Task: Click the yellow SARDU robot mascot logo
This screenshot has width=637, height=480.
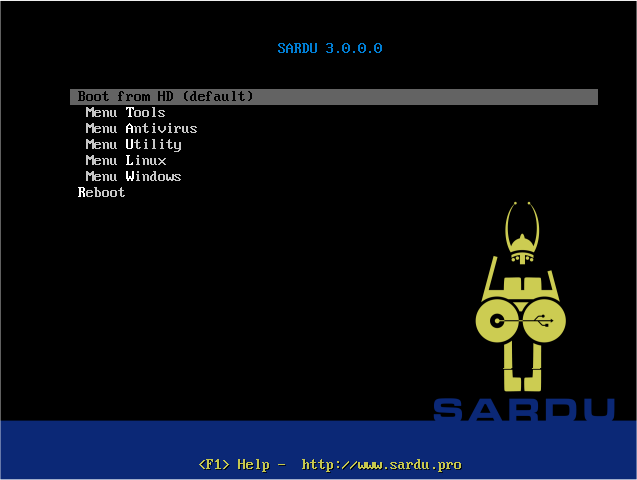Action: tap(521, 296)
